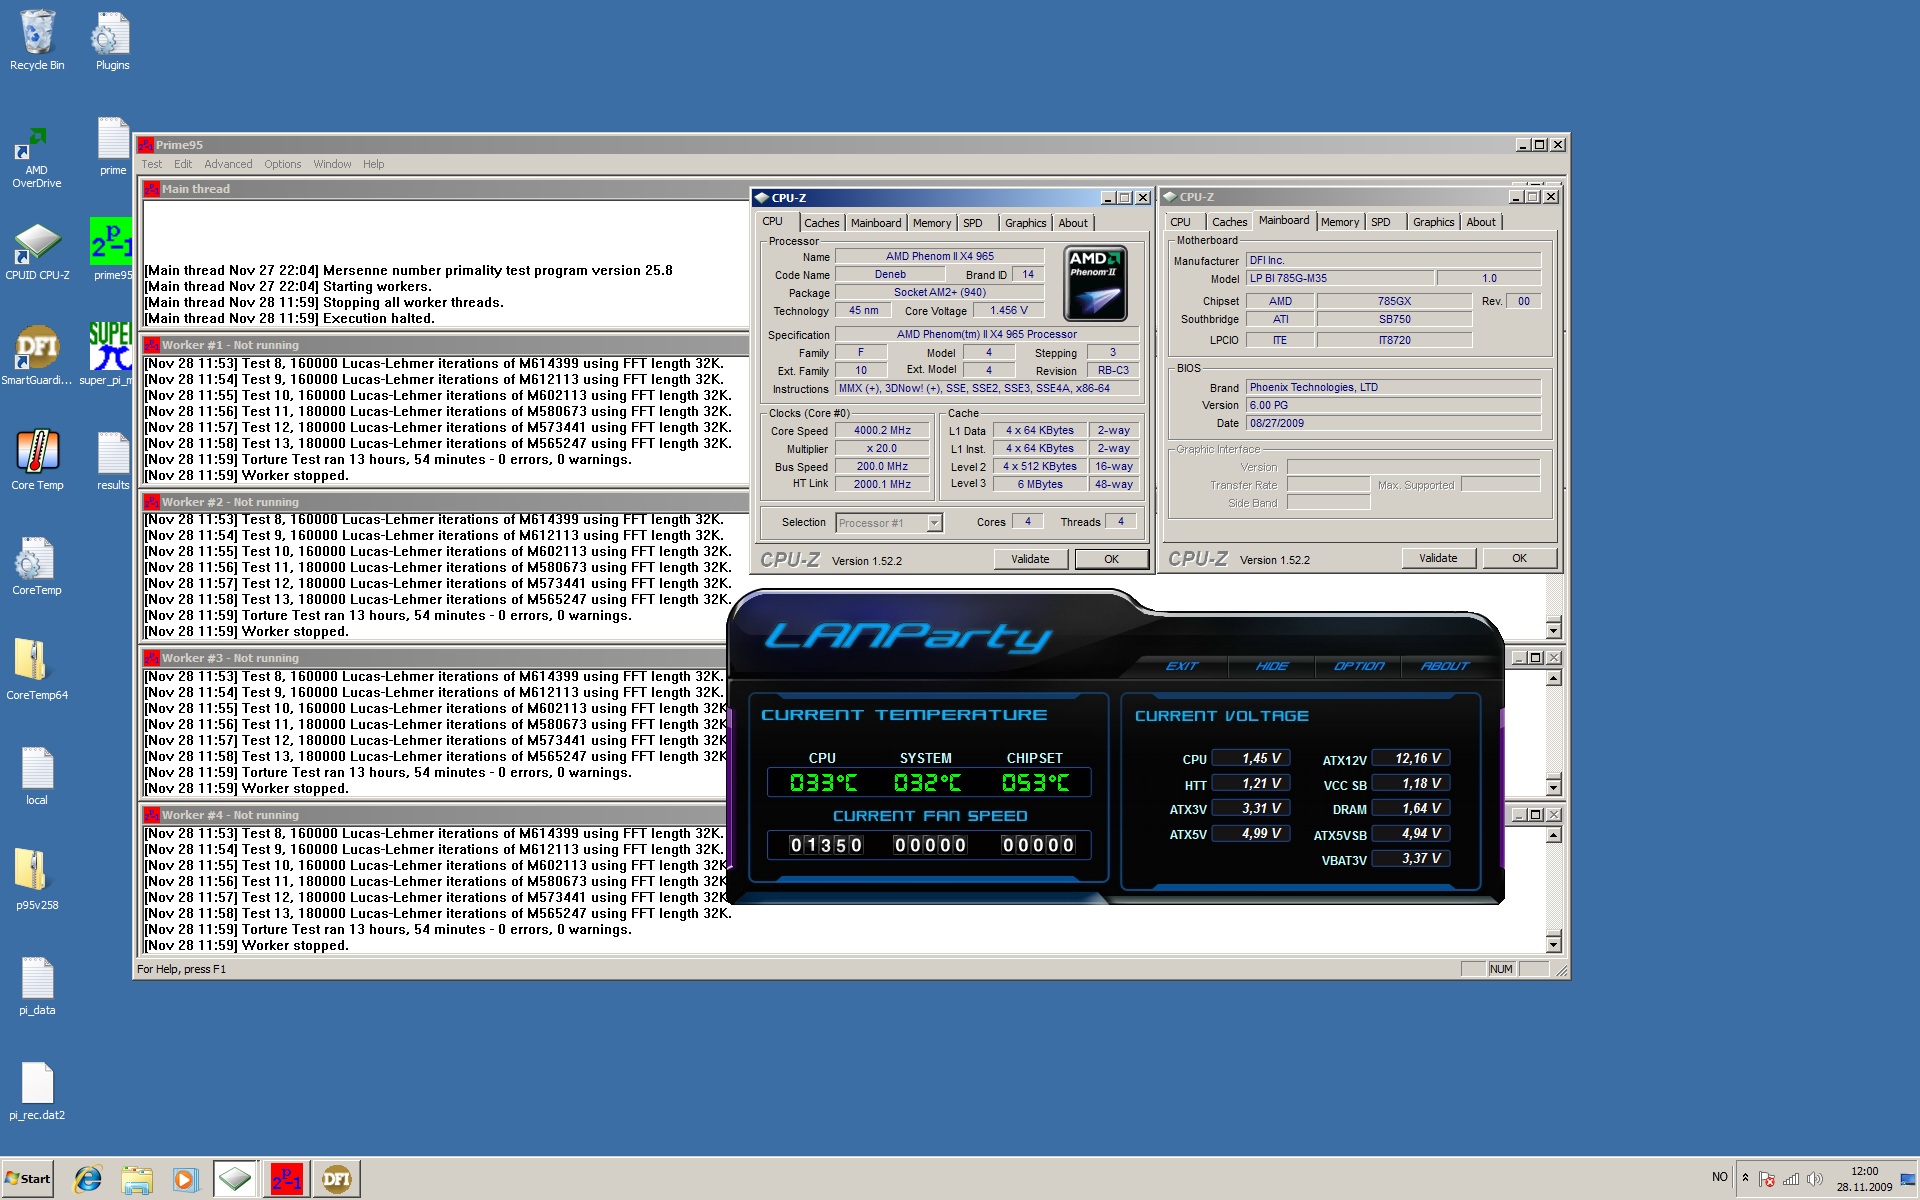Image resolution: width=1920 pixels, height=1200 pixels.
Task: Switch to Mainboard tab in left CPU-Z
Action: [x=876, y=223]
